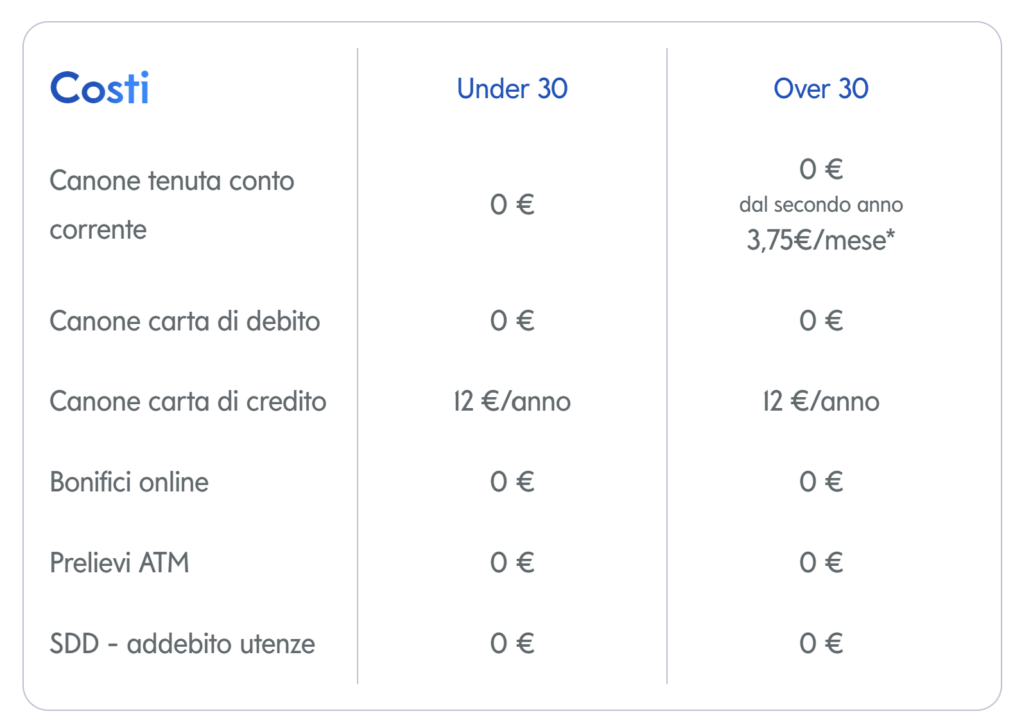Click Over 30 Prelievi ATM 0 € value

[x=821, y=563]
